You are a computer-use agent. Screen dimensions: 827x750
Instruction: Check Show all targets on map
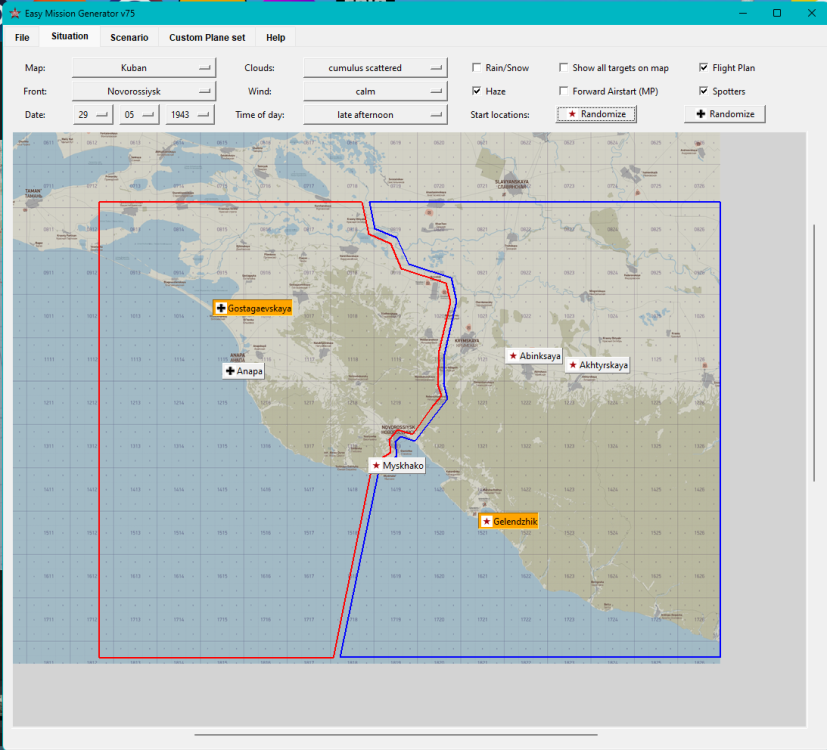click(x=564, y=68)
